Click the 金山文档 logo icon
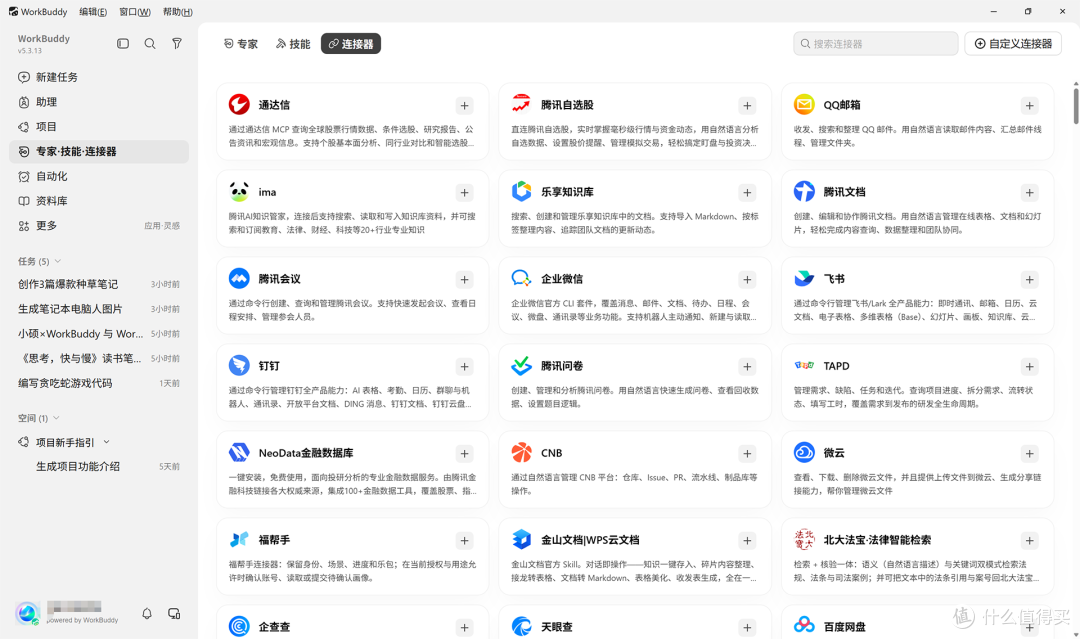 point(521,540)
